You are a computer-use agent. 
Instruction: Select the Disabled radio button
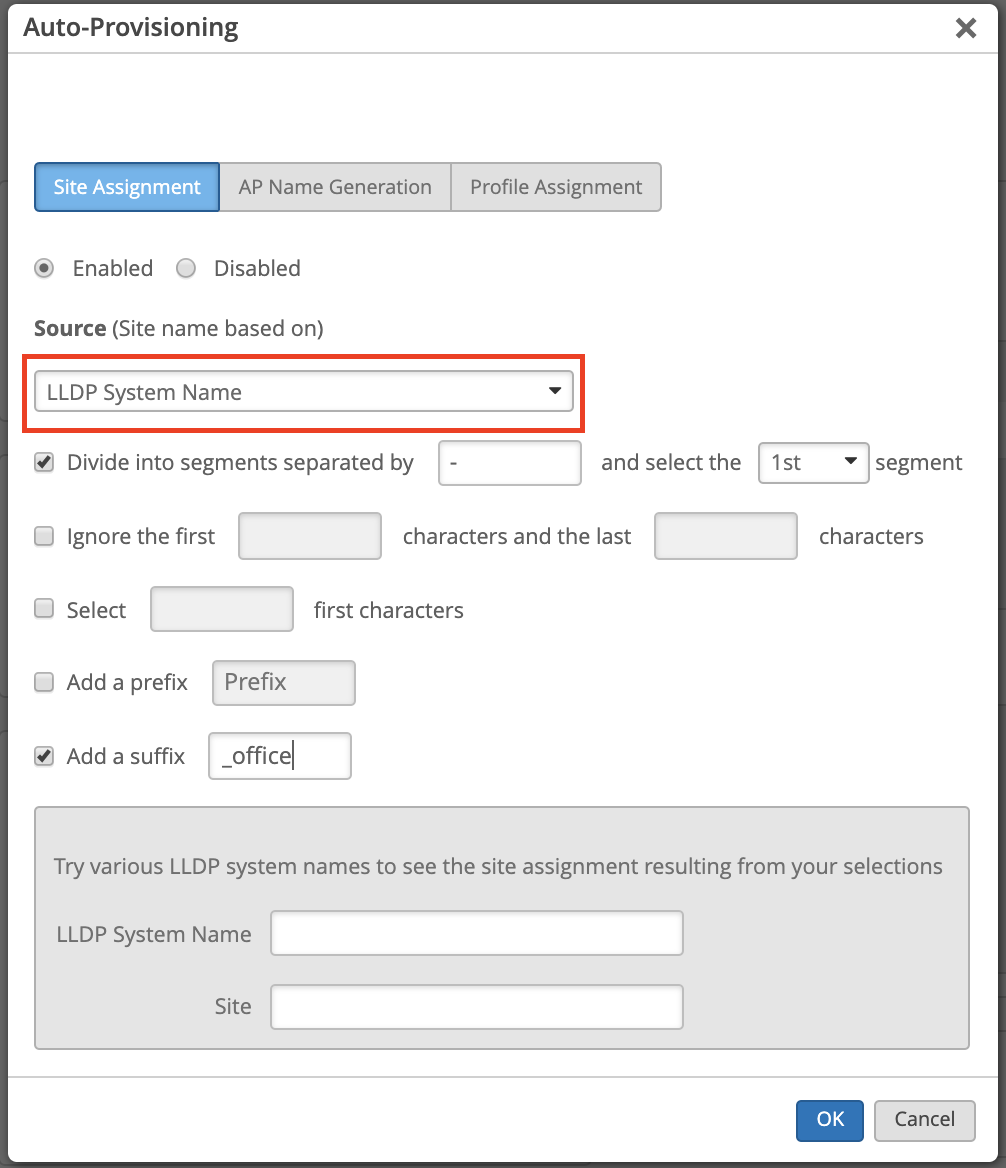pos(186,268)
